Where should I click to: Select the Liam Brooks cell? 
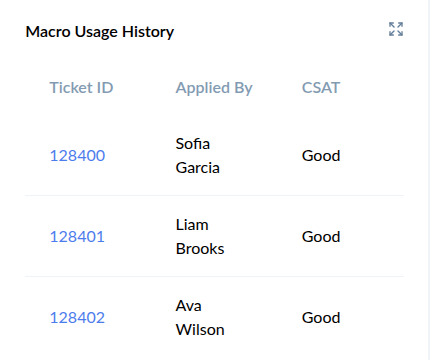click(200, 237)
